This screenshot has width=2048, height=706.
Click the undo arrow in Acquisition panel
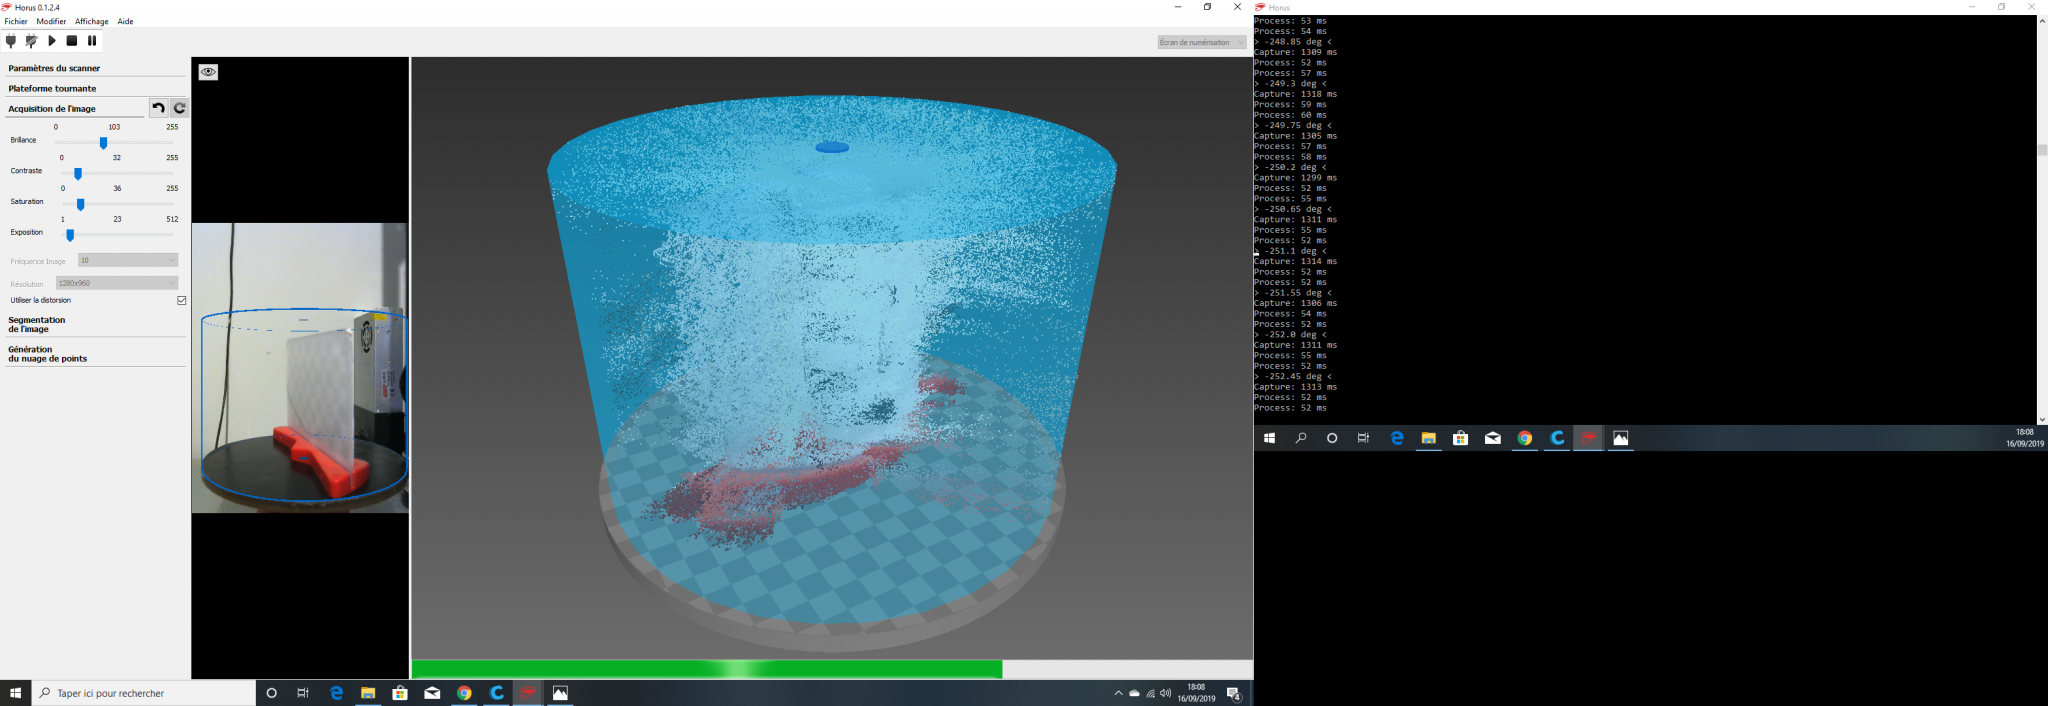(x=158, y=108)
